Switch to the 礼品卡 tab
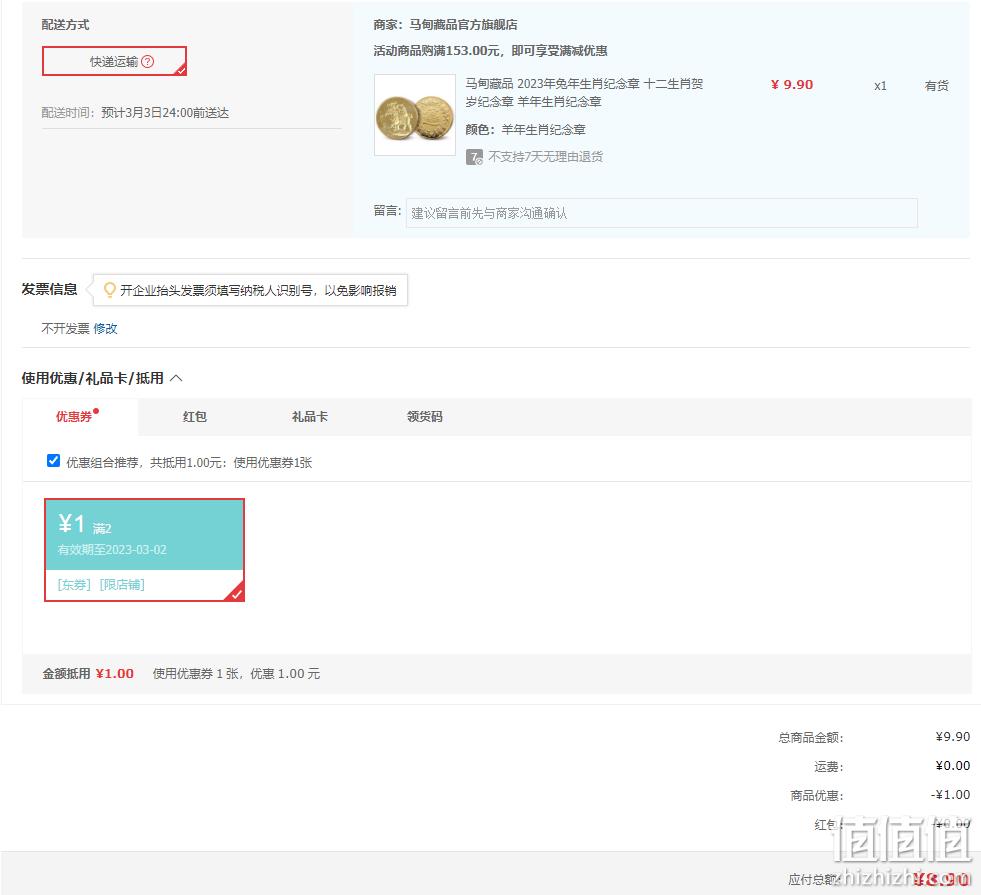981x895 pixels. point(310,417)
